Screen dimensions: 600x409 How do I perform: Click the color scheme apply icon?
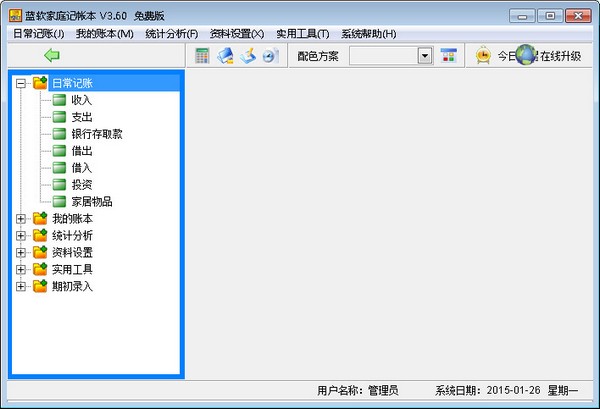(448, 56)
